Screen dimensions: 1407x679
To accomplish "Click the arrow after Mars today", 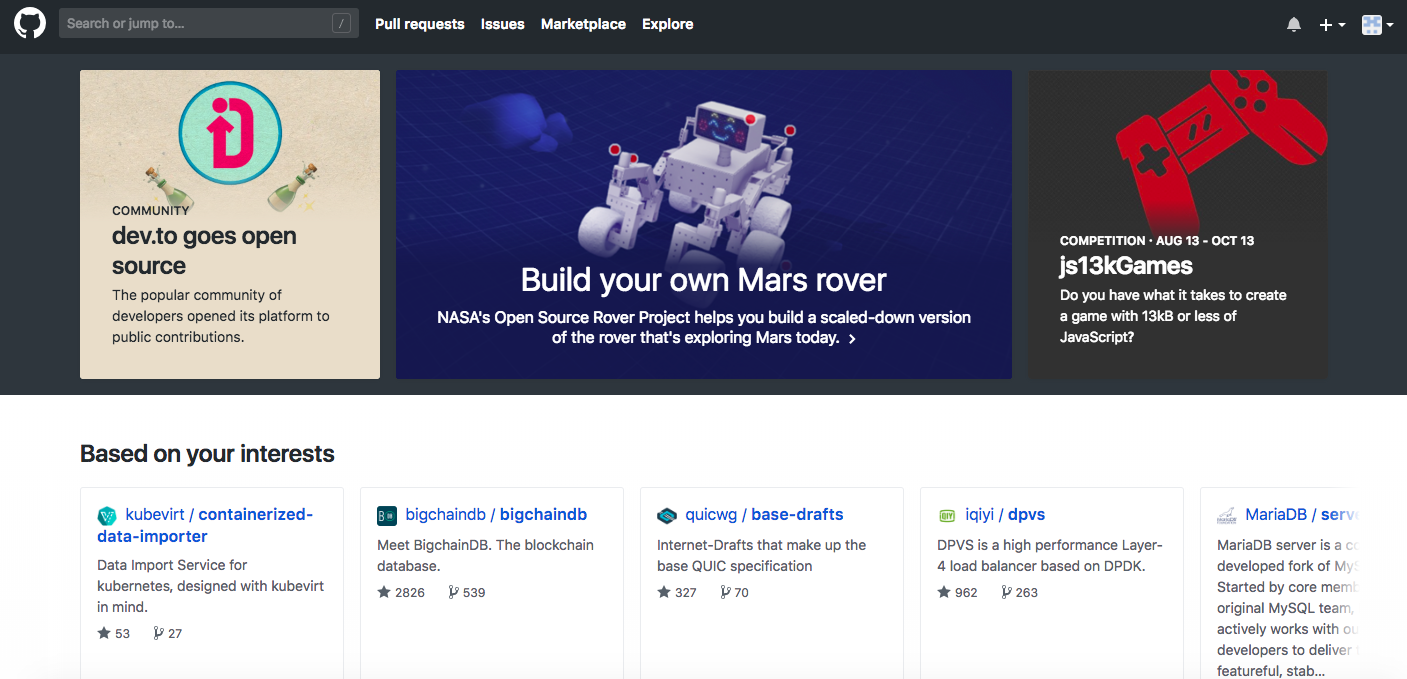I will pos(852,339).
